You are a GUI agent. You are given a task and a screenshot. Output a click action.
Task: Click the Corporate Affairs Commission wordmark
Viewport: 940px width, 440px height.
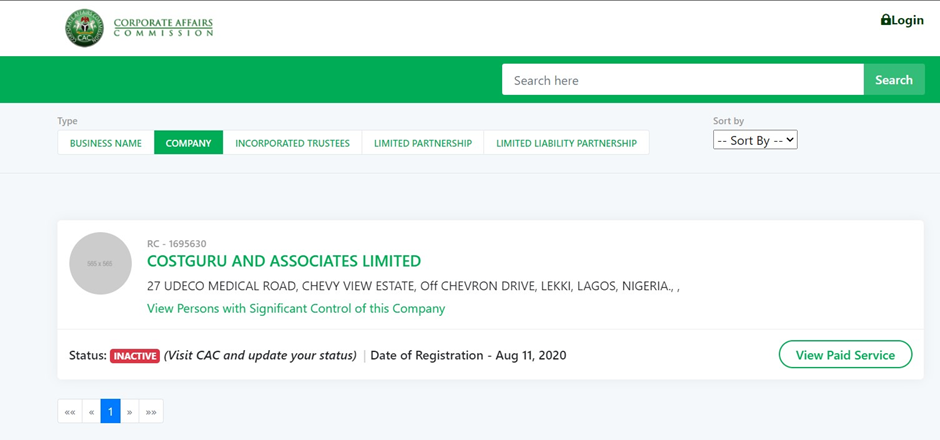pyautogui.click(x=163, y=28)
